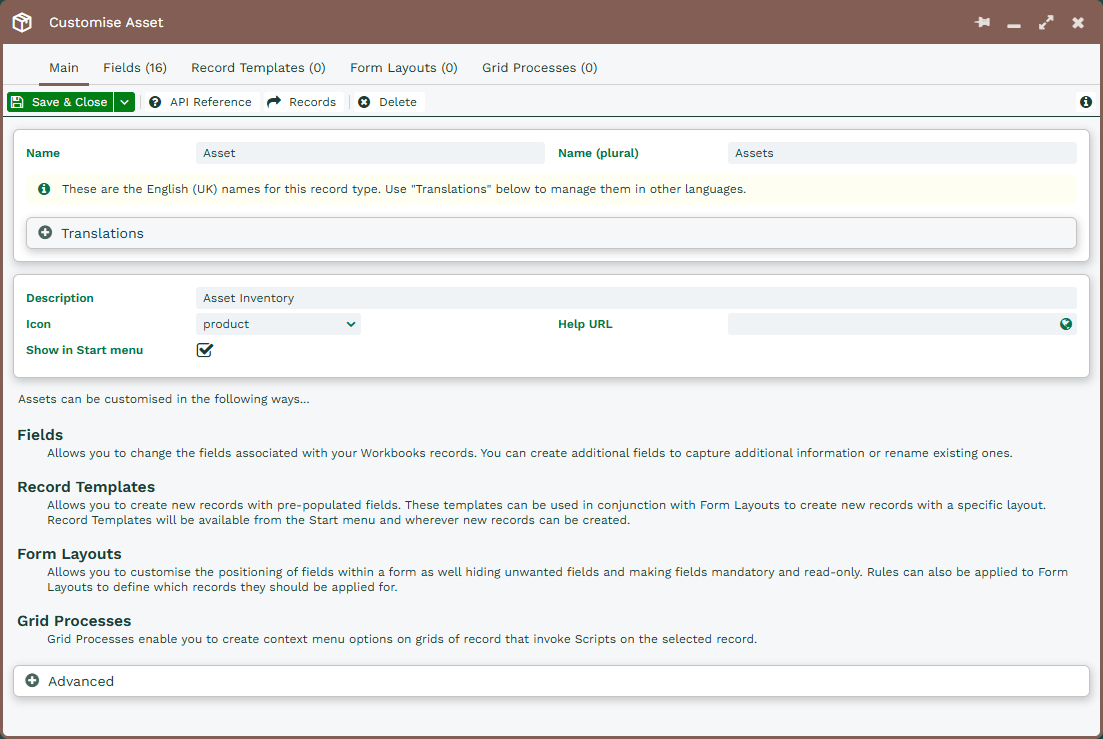Toggle Show in Start menu checkbox
1103x739 pixels.
point(205,350)
